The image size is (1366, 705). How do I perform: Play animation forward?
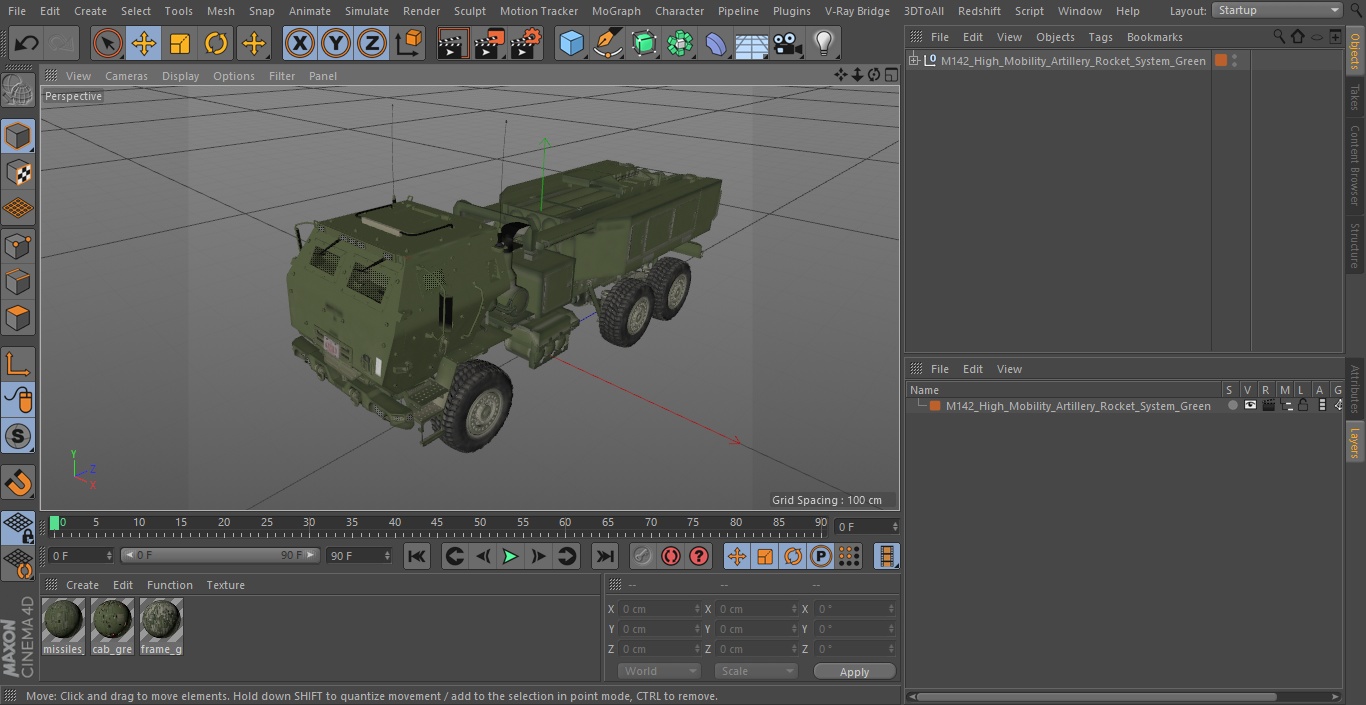(x=510, y=557)
